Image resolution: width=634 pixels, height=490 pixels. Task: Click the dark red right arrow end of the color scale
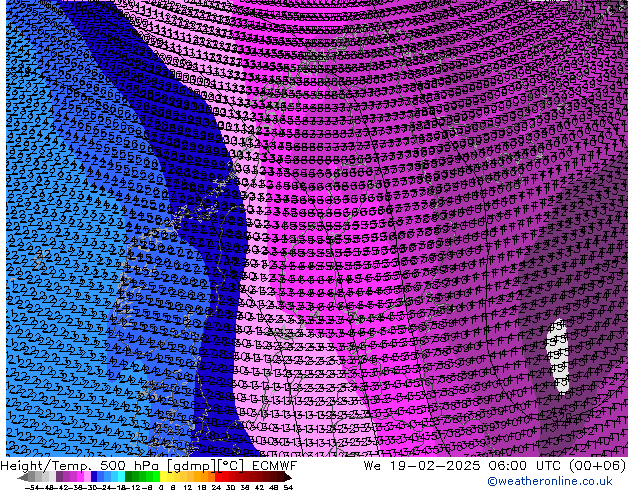[287, 477]
